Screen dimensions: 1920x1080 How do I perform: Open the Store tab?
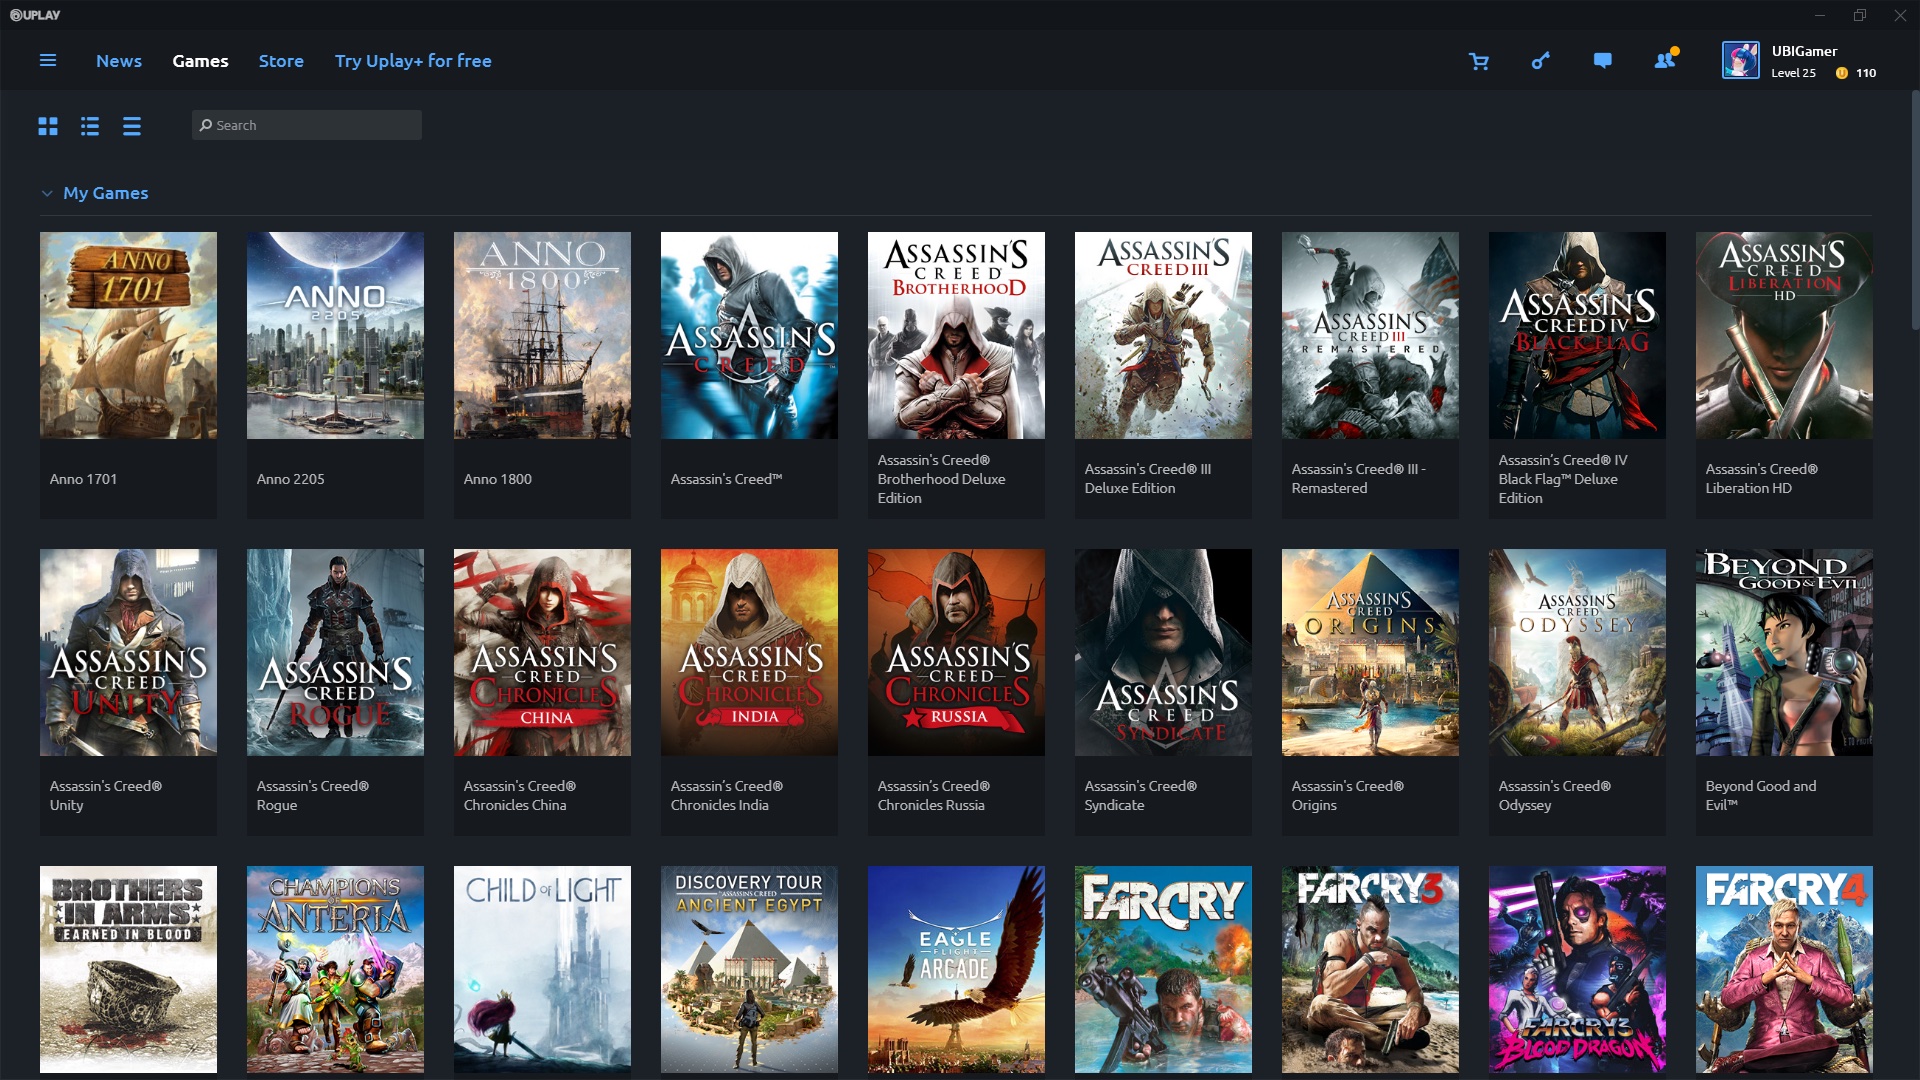281,61
